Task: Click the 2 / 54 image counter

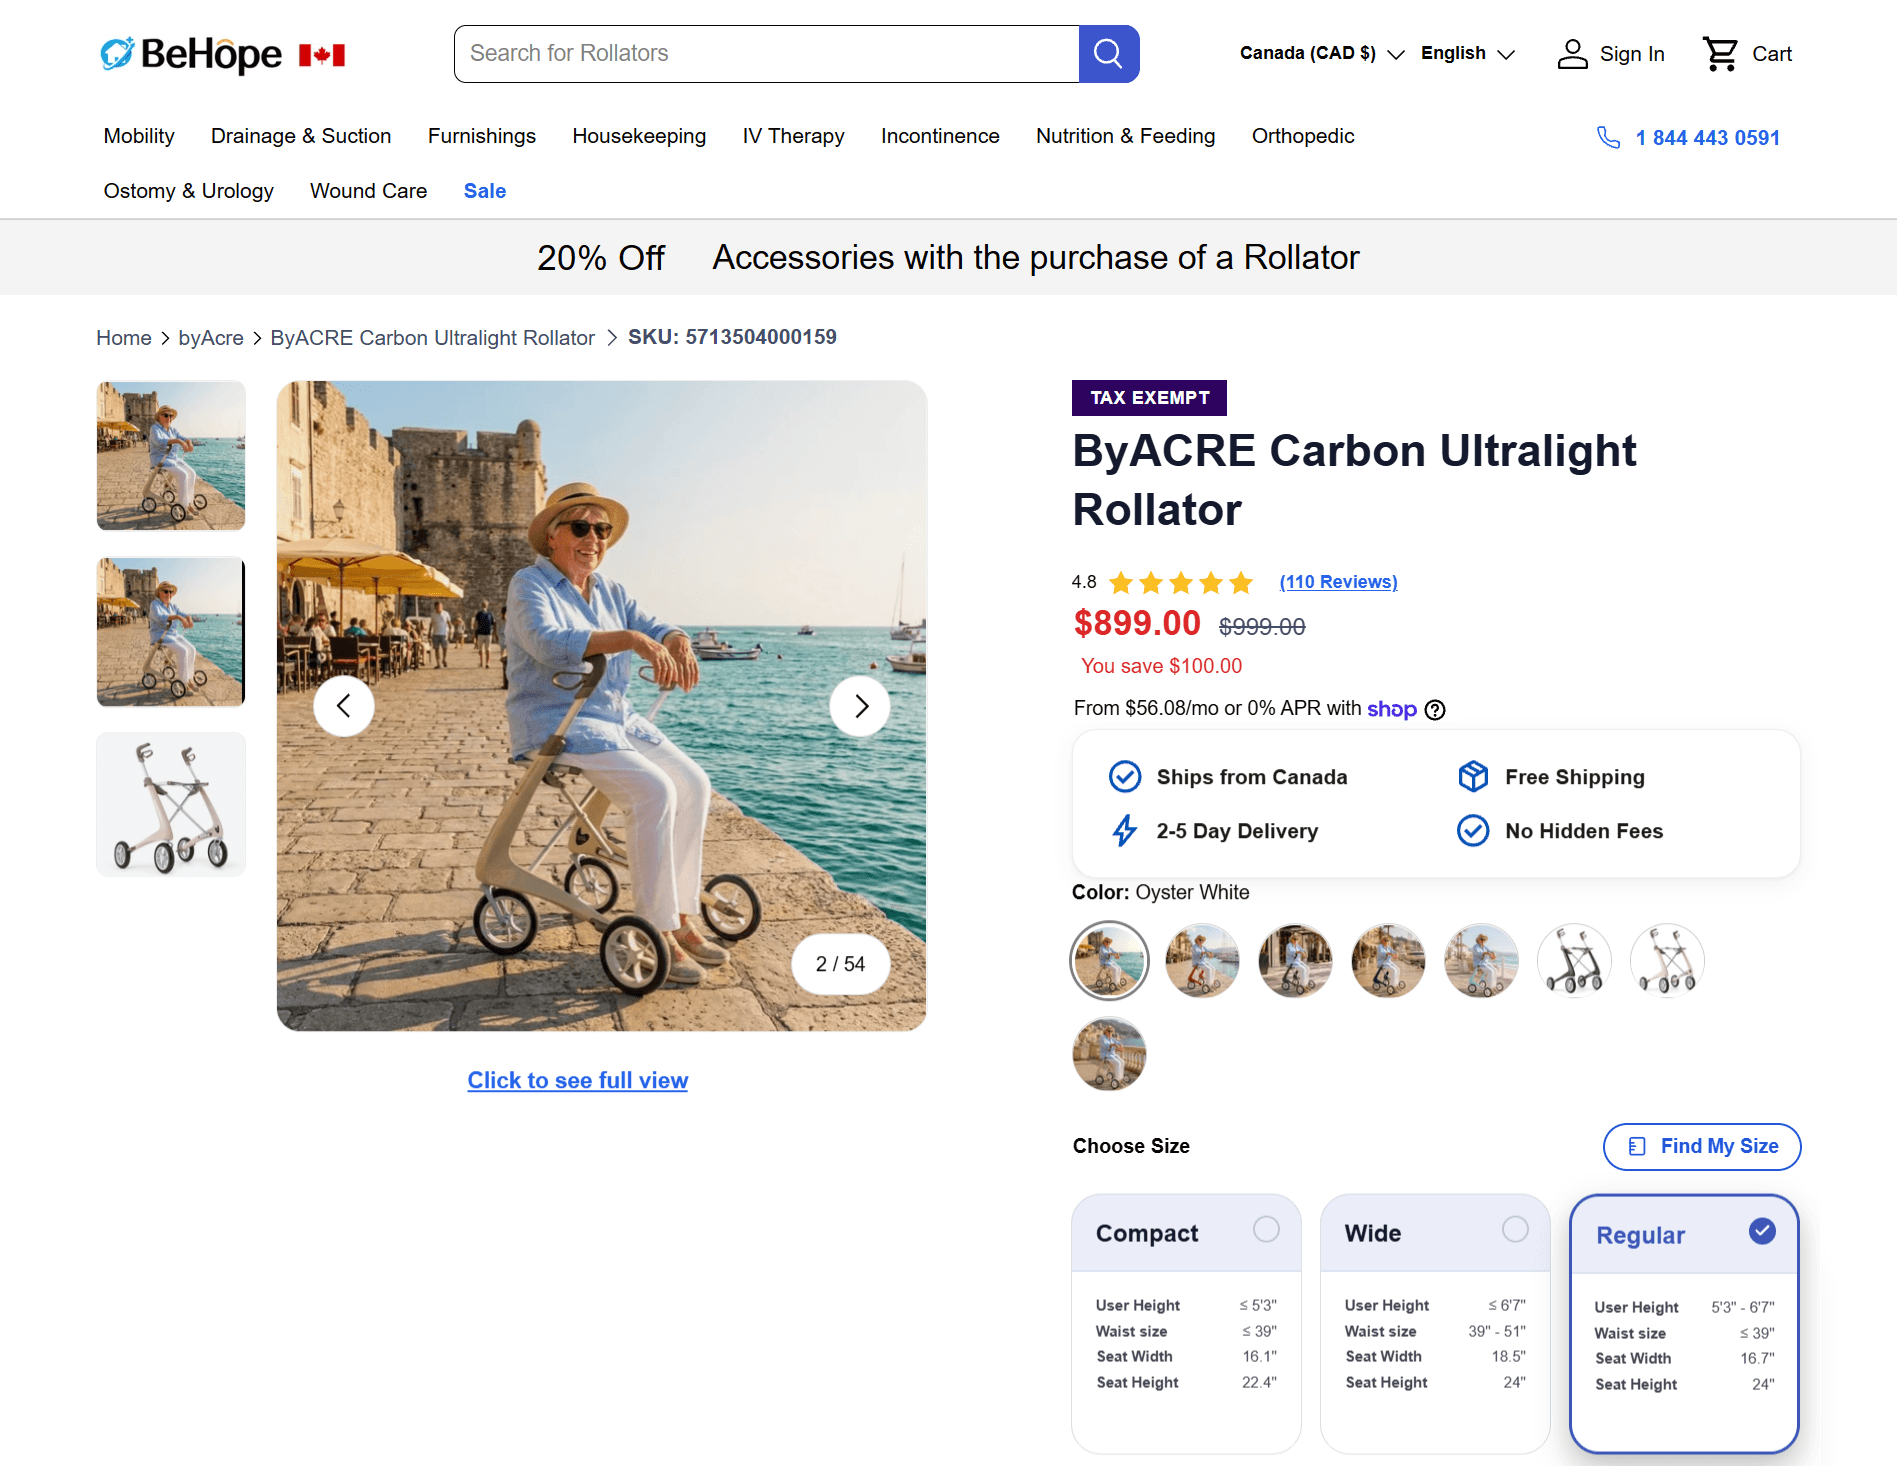Action: (x=840, y=964)
